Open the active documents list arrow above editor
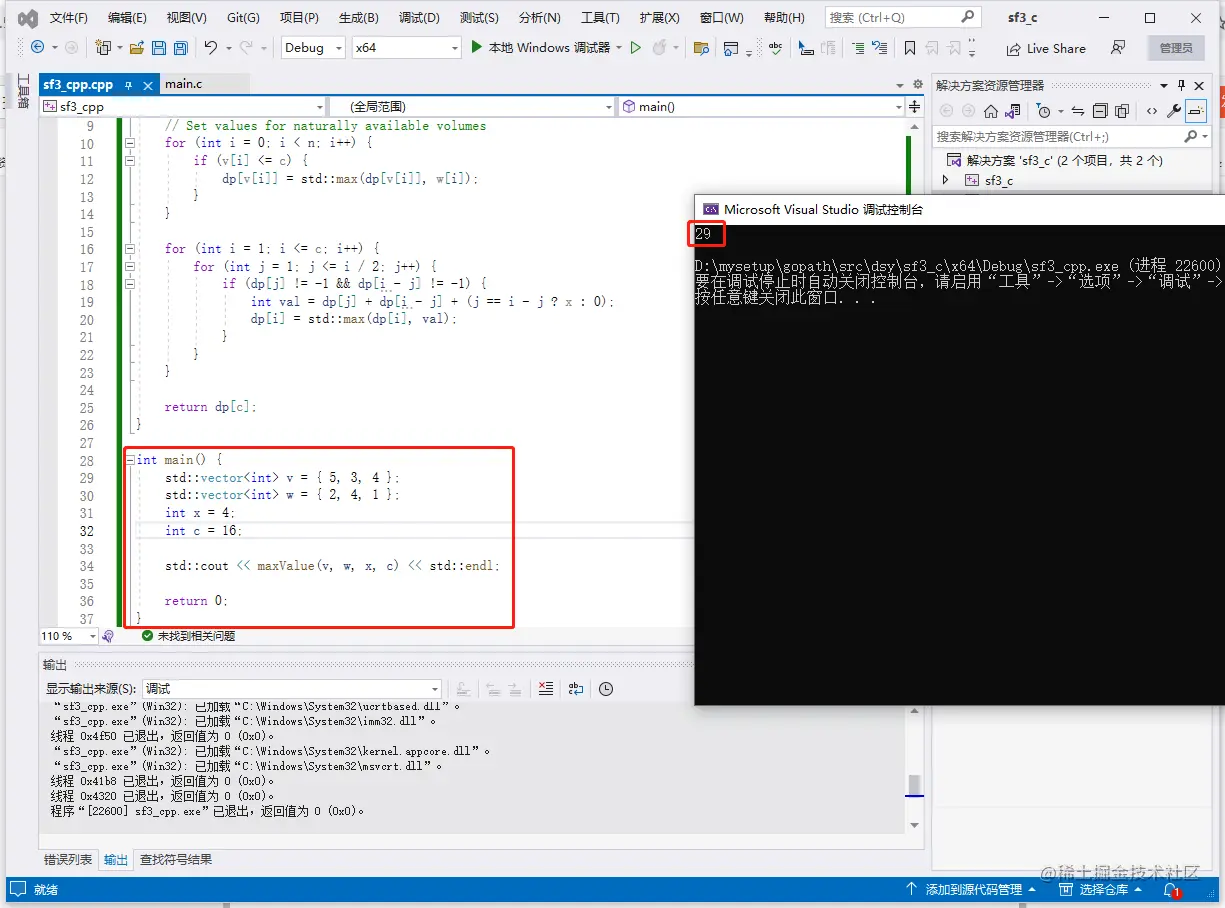The image size is (1225, 908). (x=900, y=85)
